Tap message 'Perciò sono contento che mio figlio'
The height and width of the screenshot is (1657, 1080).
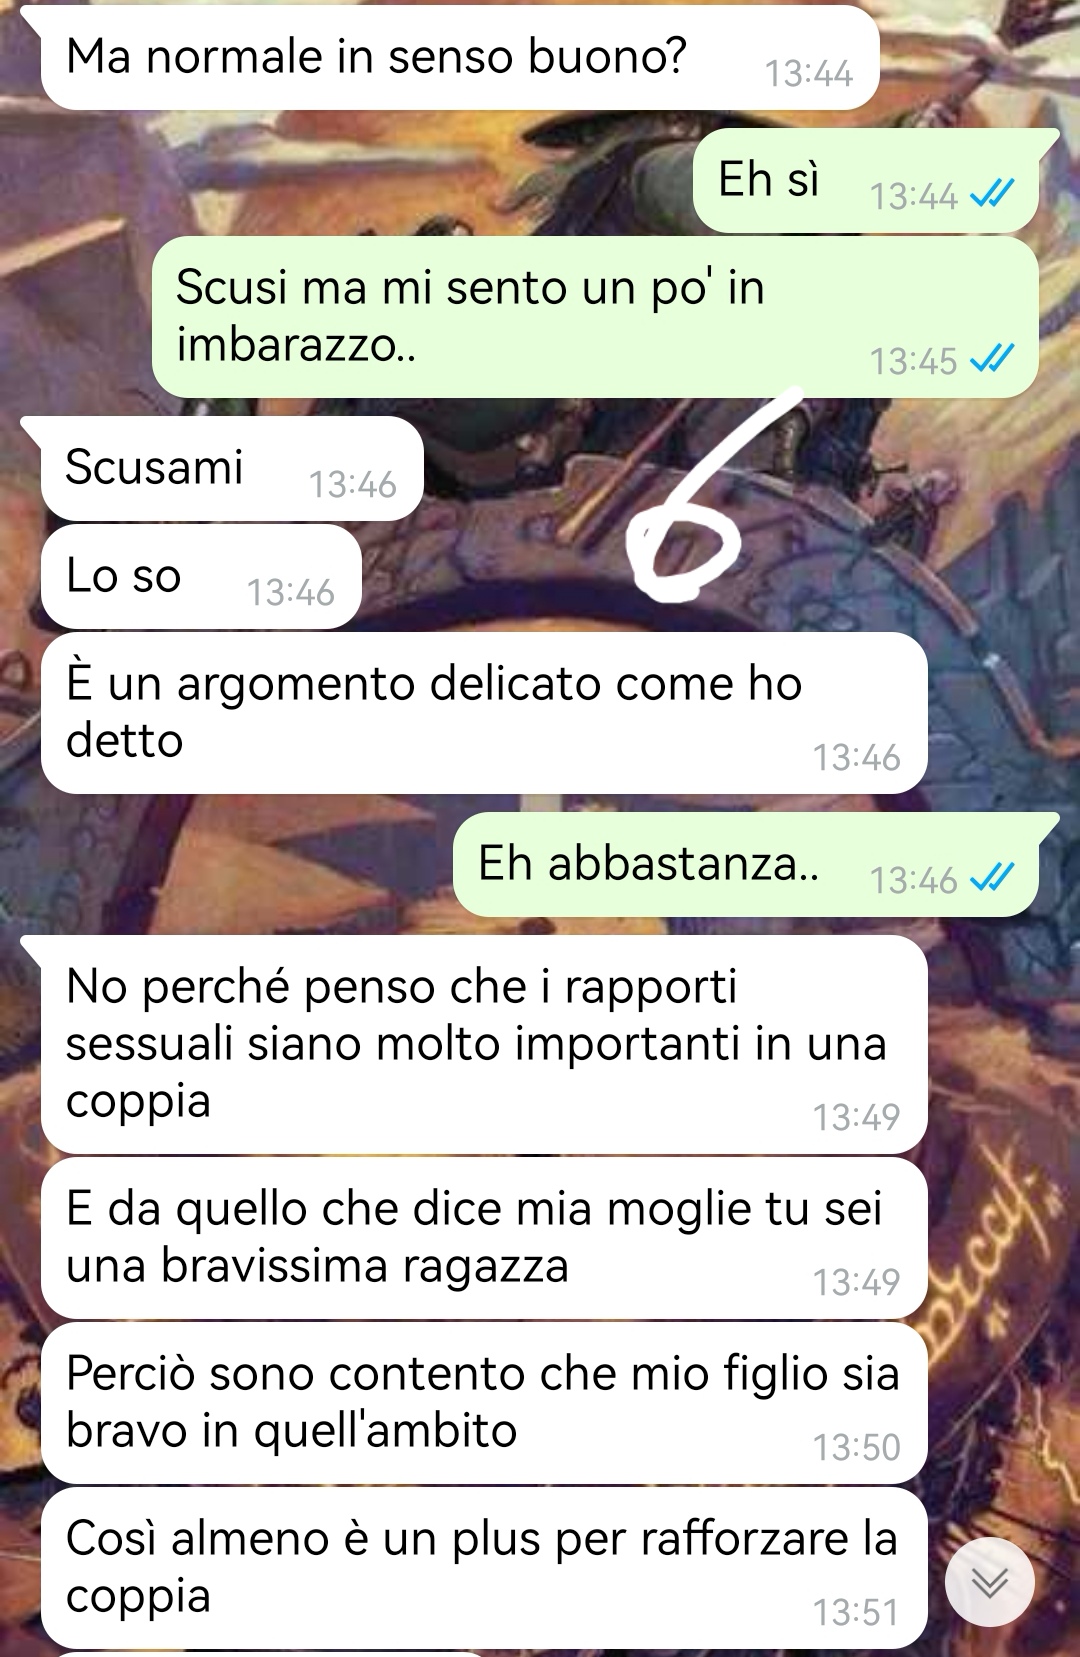pos(484,1403)
